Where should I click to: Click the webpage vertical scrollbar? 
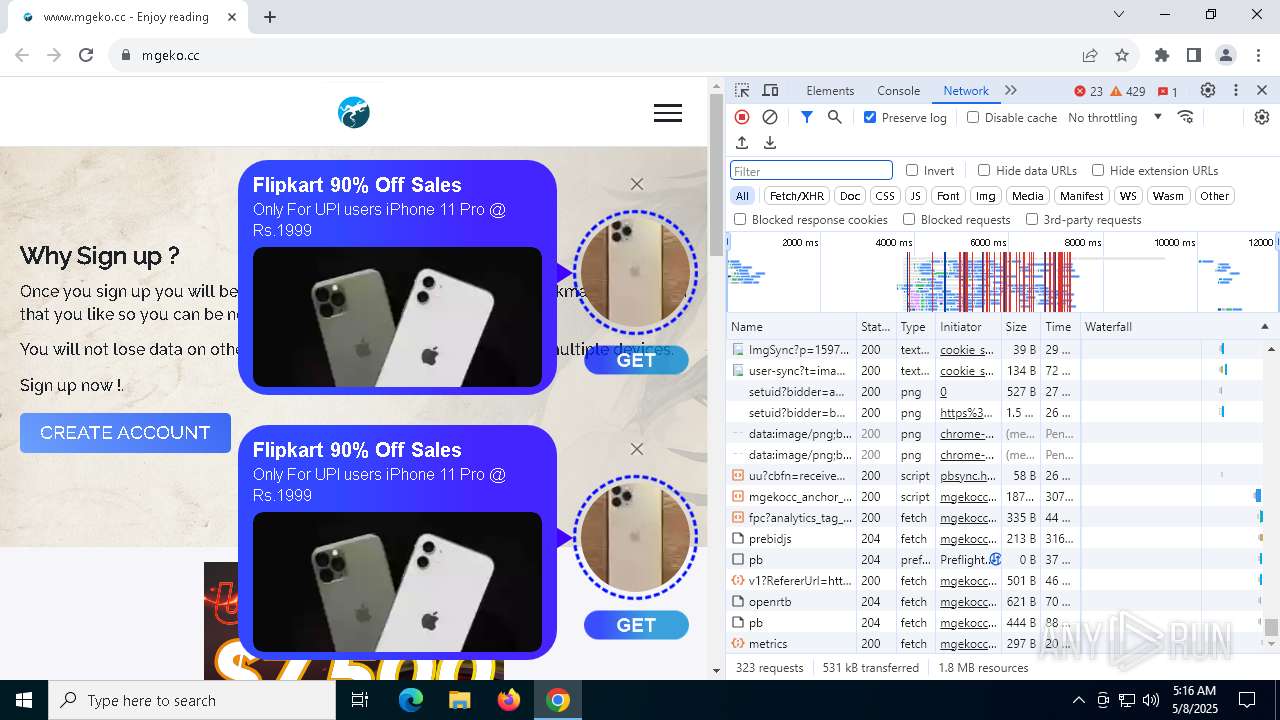coord(716,175)
